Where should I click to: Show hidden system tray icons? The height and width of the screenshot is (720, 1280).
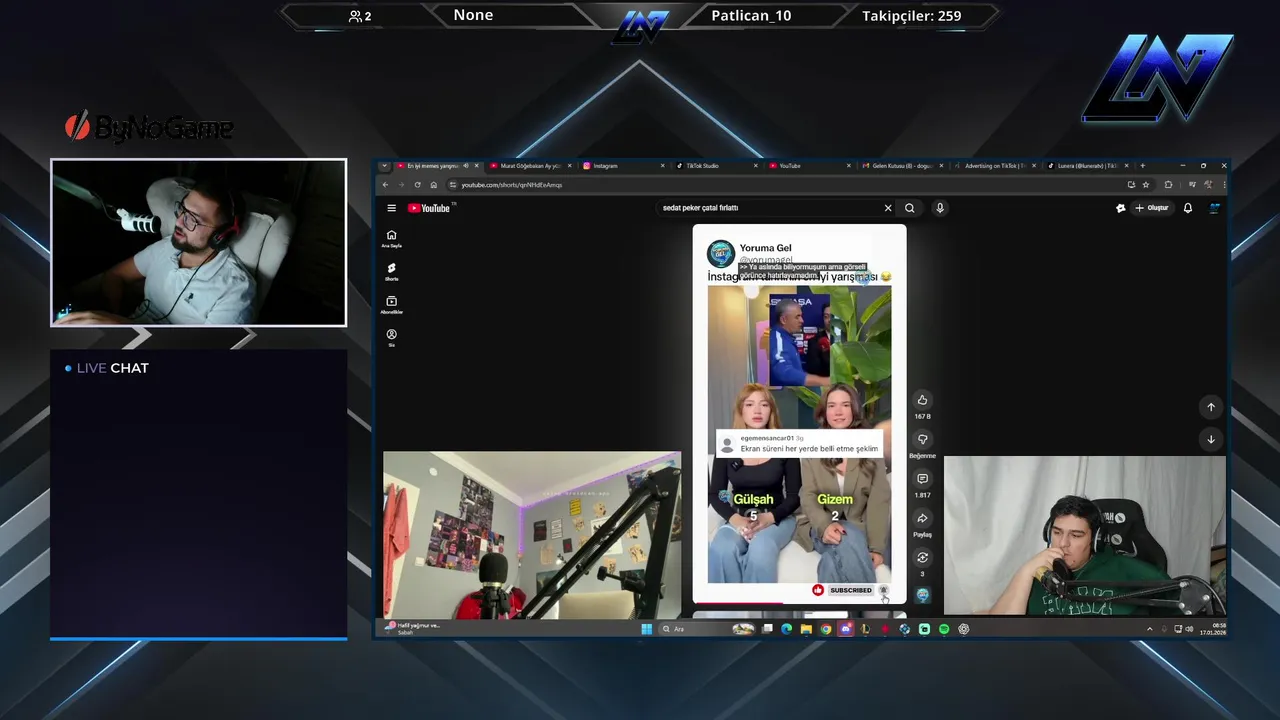click(1149, 629)
